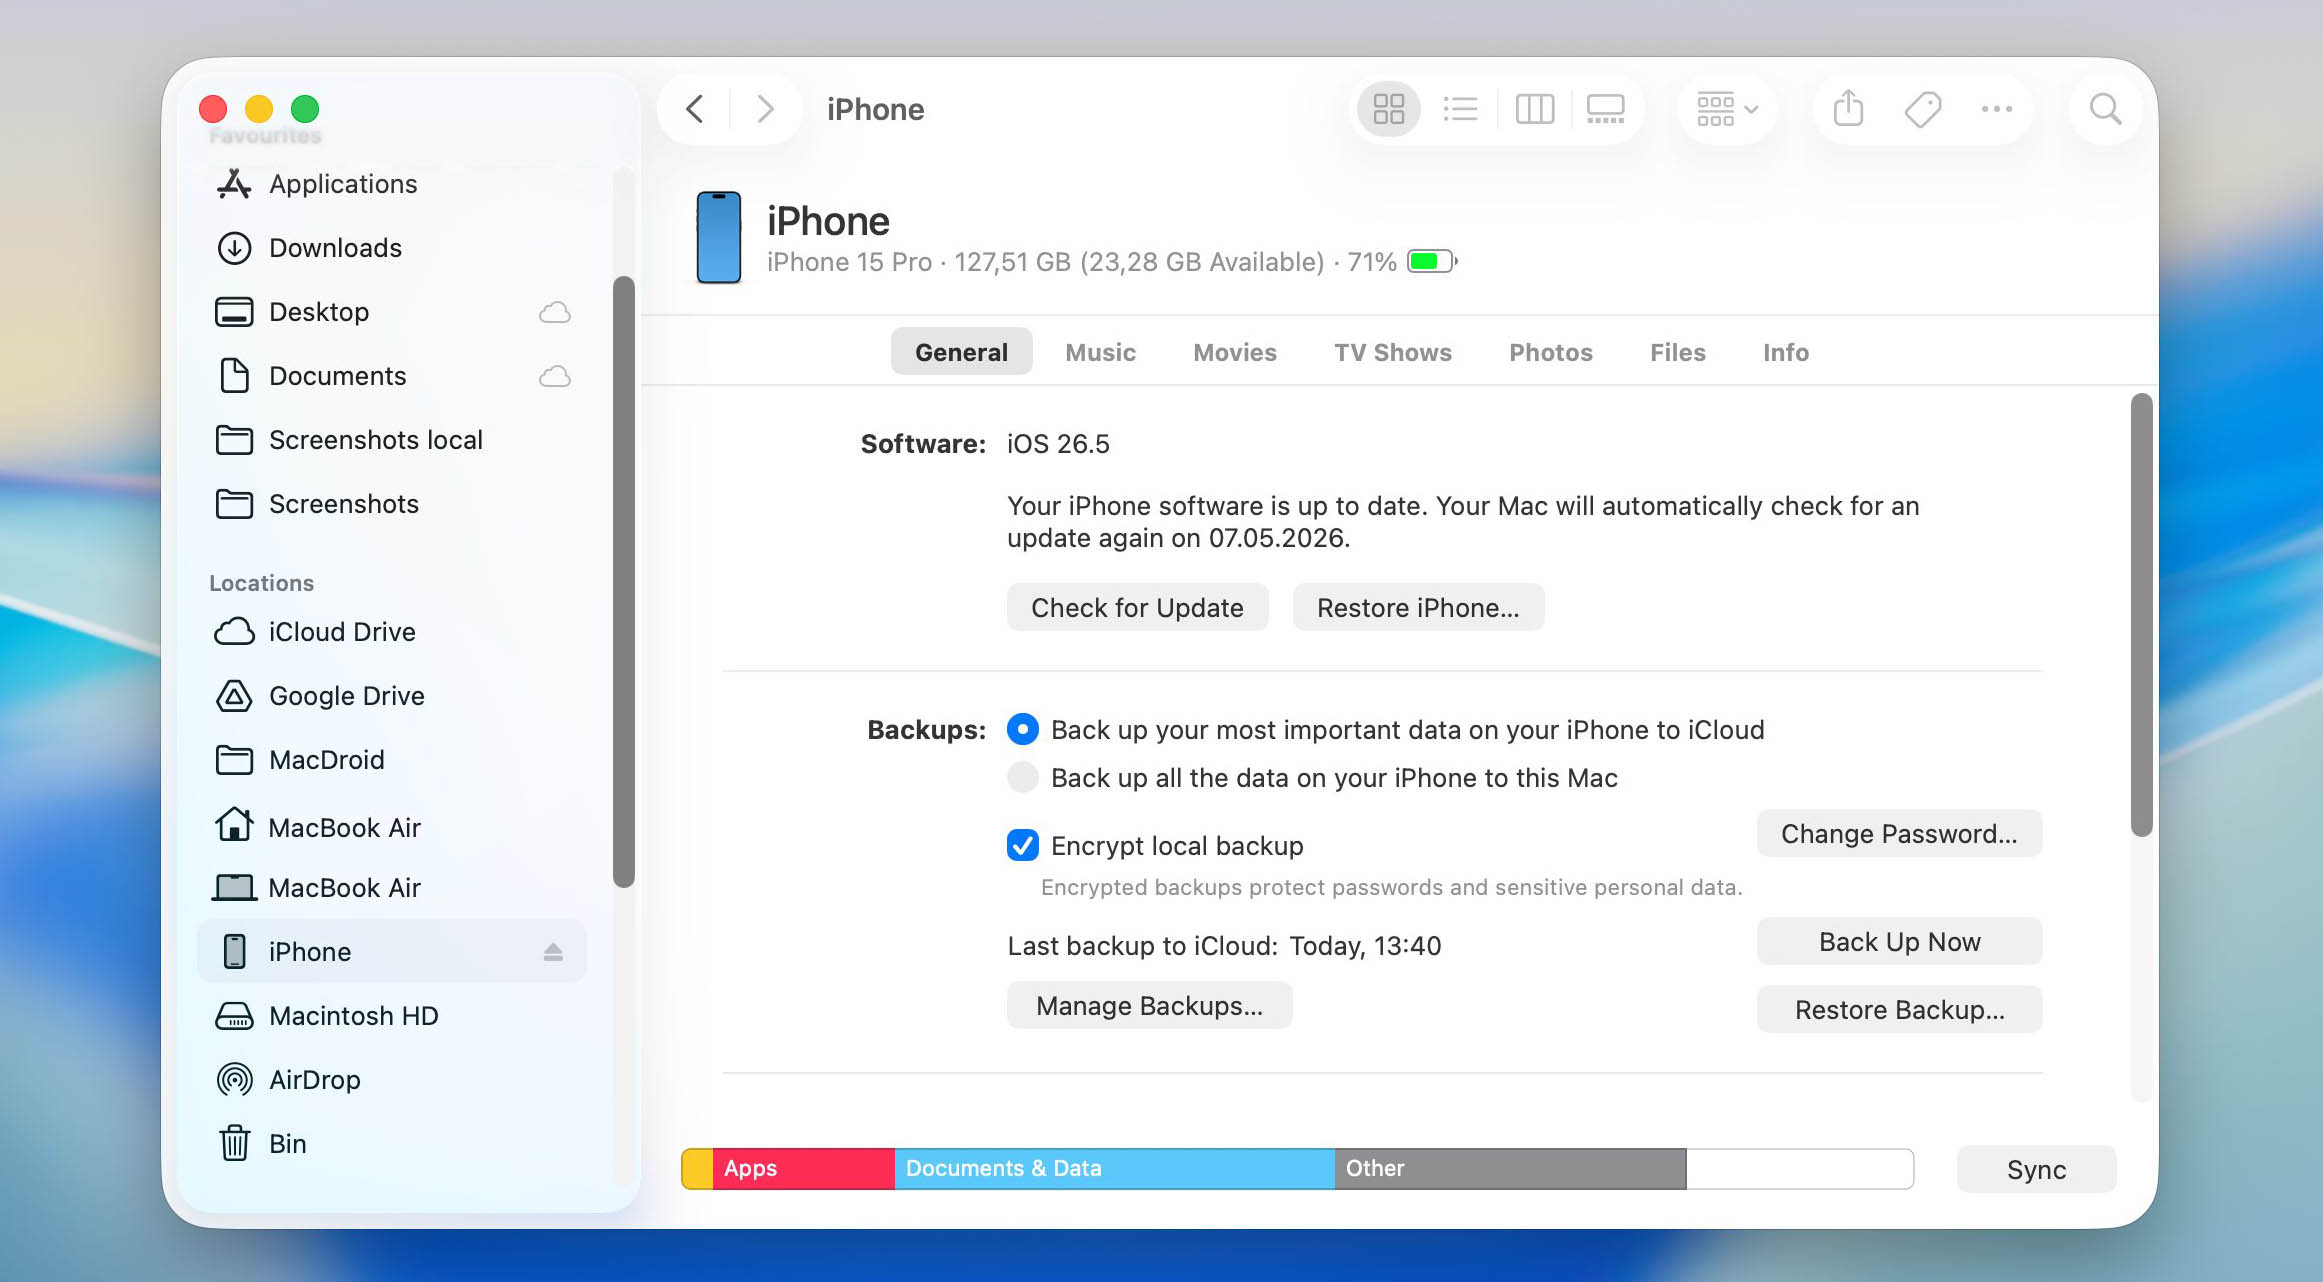Click the Sync button
Image resolution: width=2323 pixels, height=1282 pixels.
pyautogui.click(x=2036, y=1169)
